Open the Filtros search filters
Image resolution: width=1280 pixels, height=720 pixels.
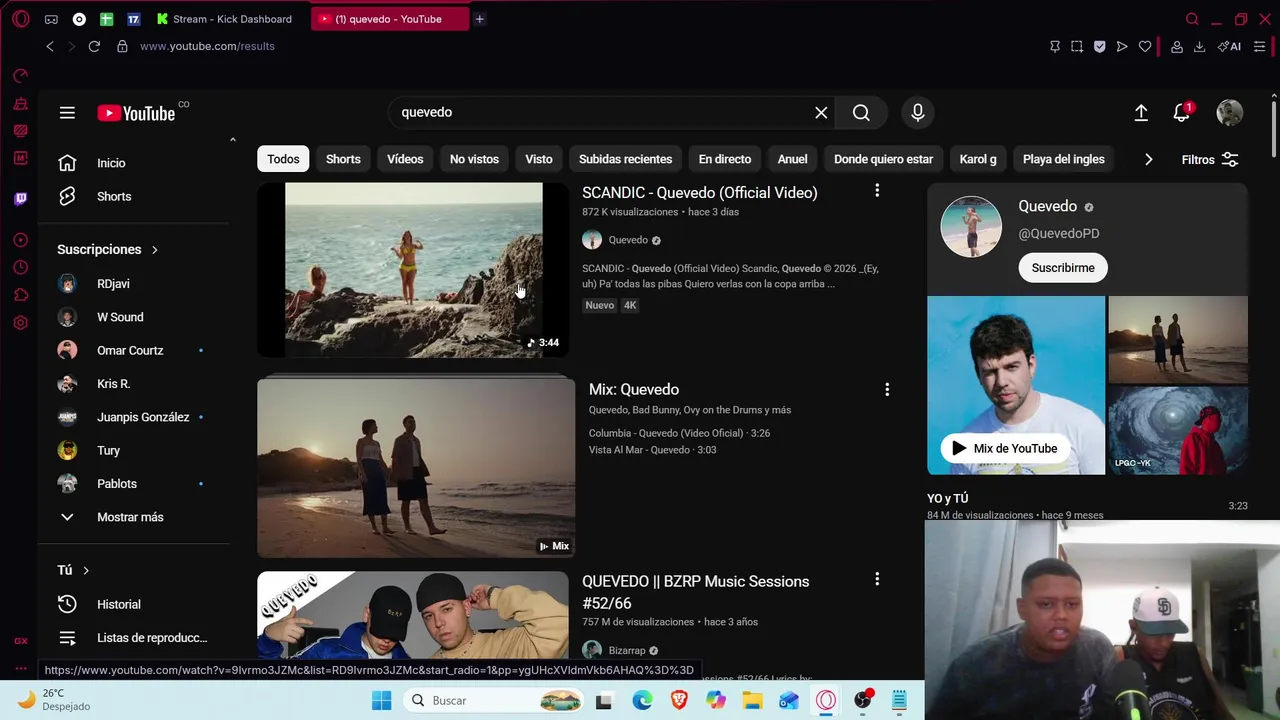click(1210, 160)
